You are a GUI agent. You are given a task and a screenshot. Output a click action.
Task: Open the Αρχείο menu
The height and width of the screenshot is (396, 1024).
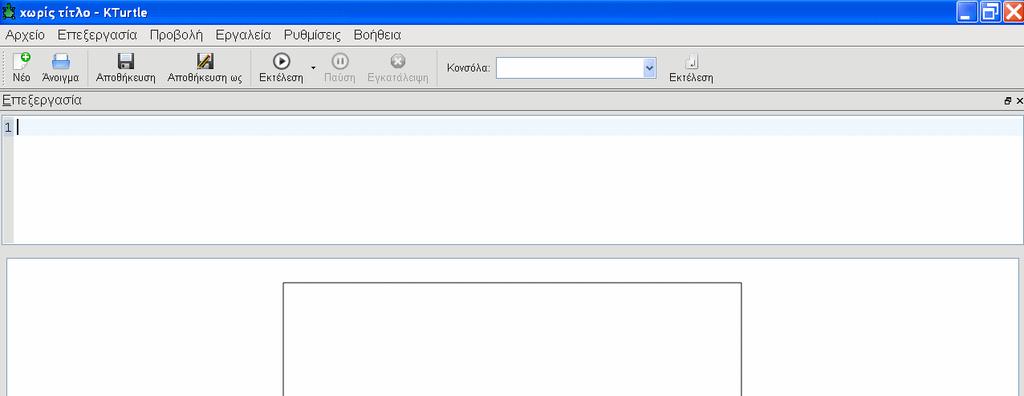tap(25, 35)
